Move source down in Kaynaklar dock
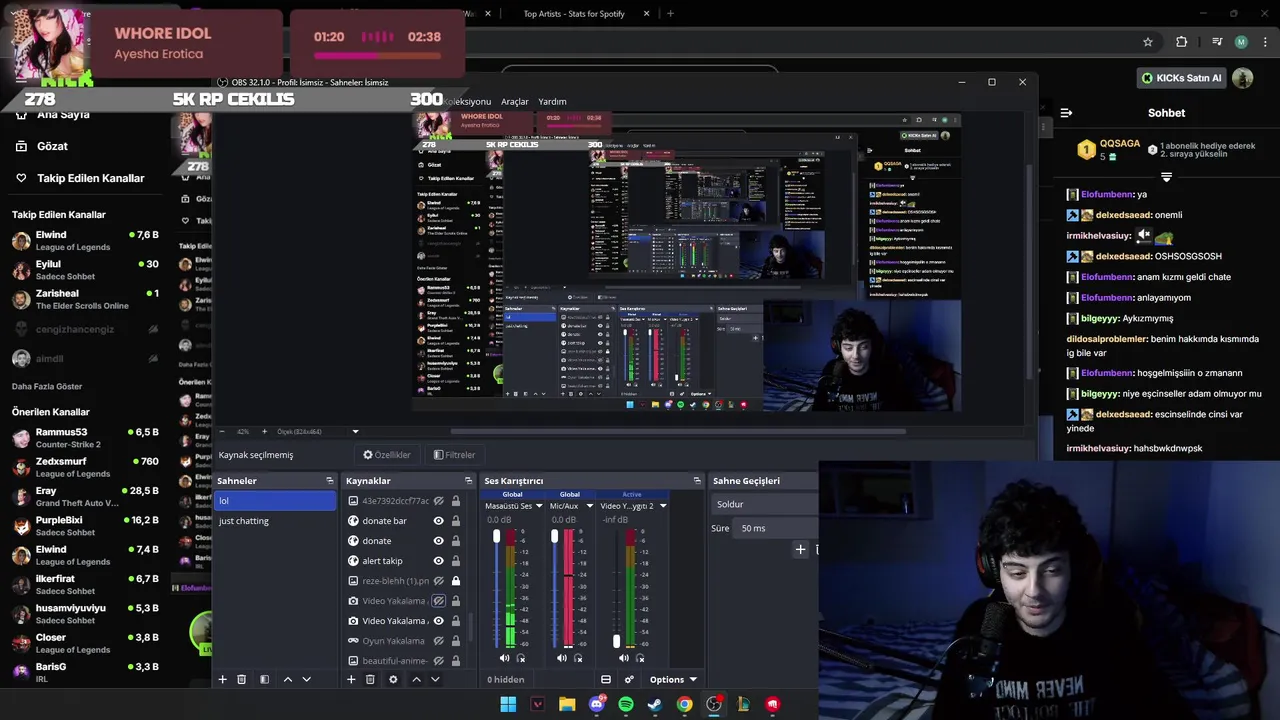The width and height of the screenshot is (1280, 720). (435, 679)
